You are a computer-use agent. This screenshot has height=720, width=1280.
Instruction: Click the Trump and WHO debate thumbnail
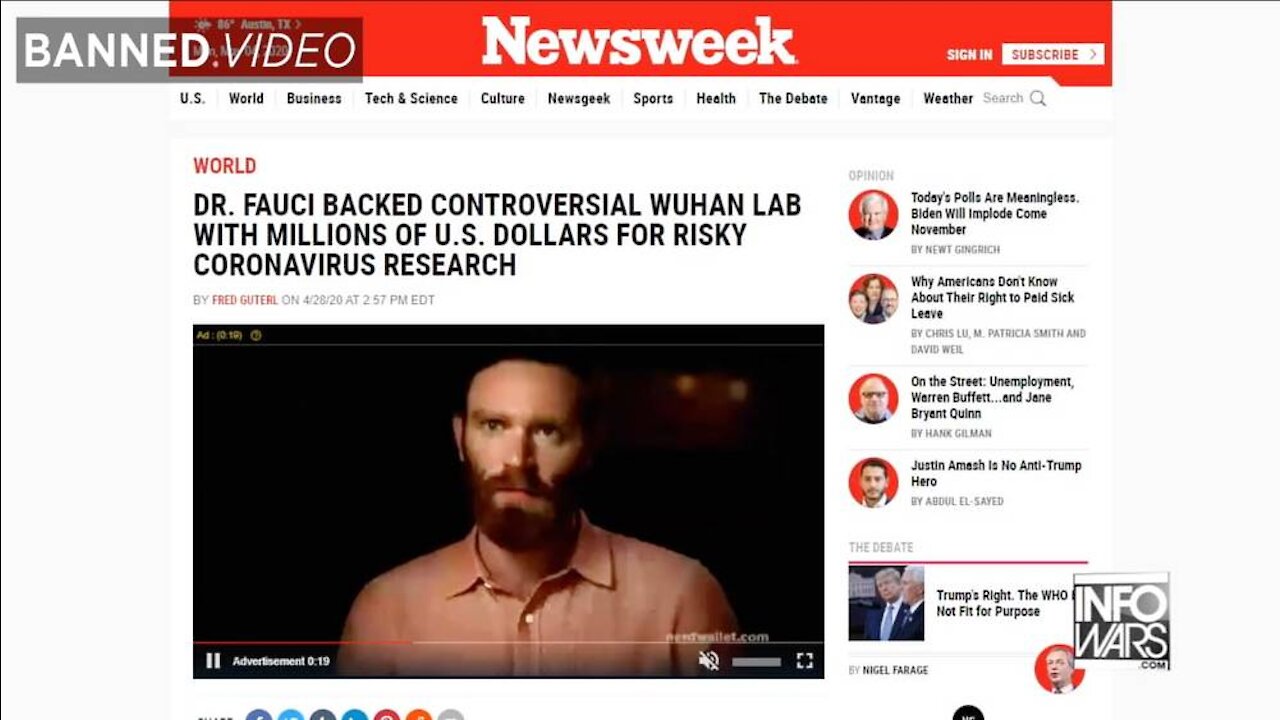[886, 603]
